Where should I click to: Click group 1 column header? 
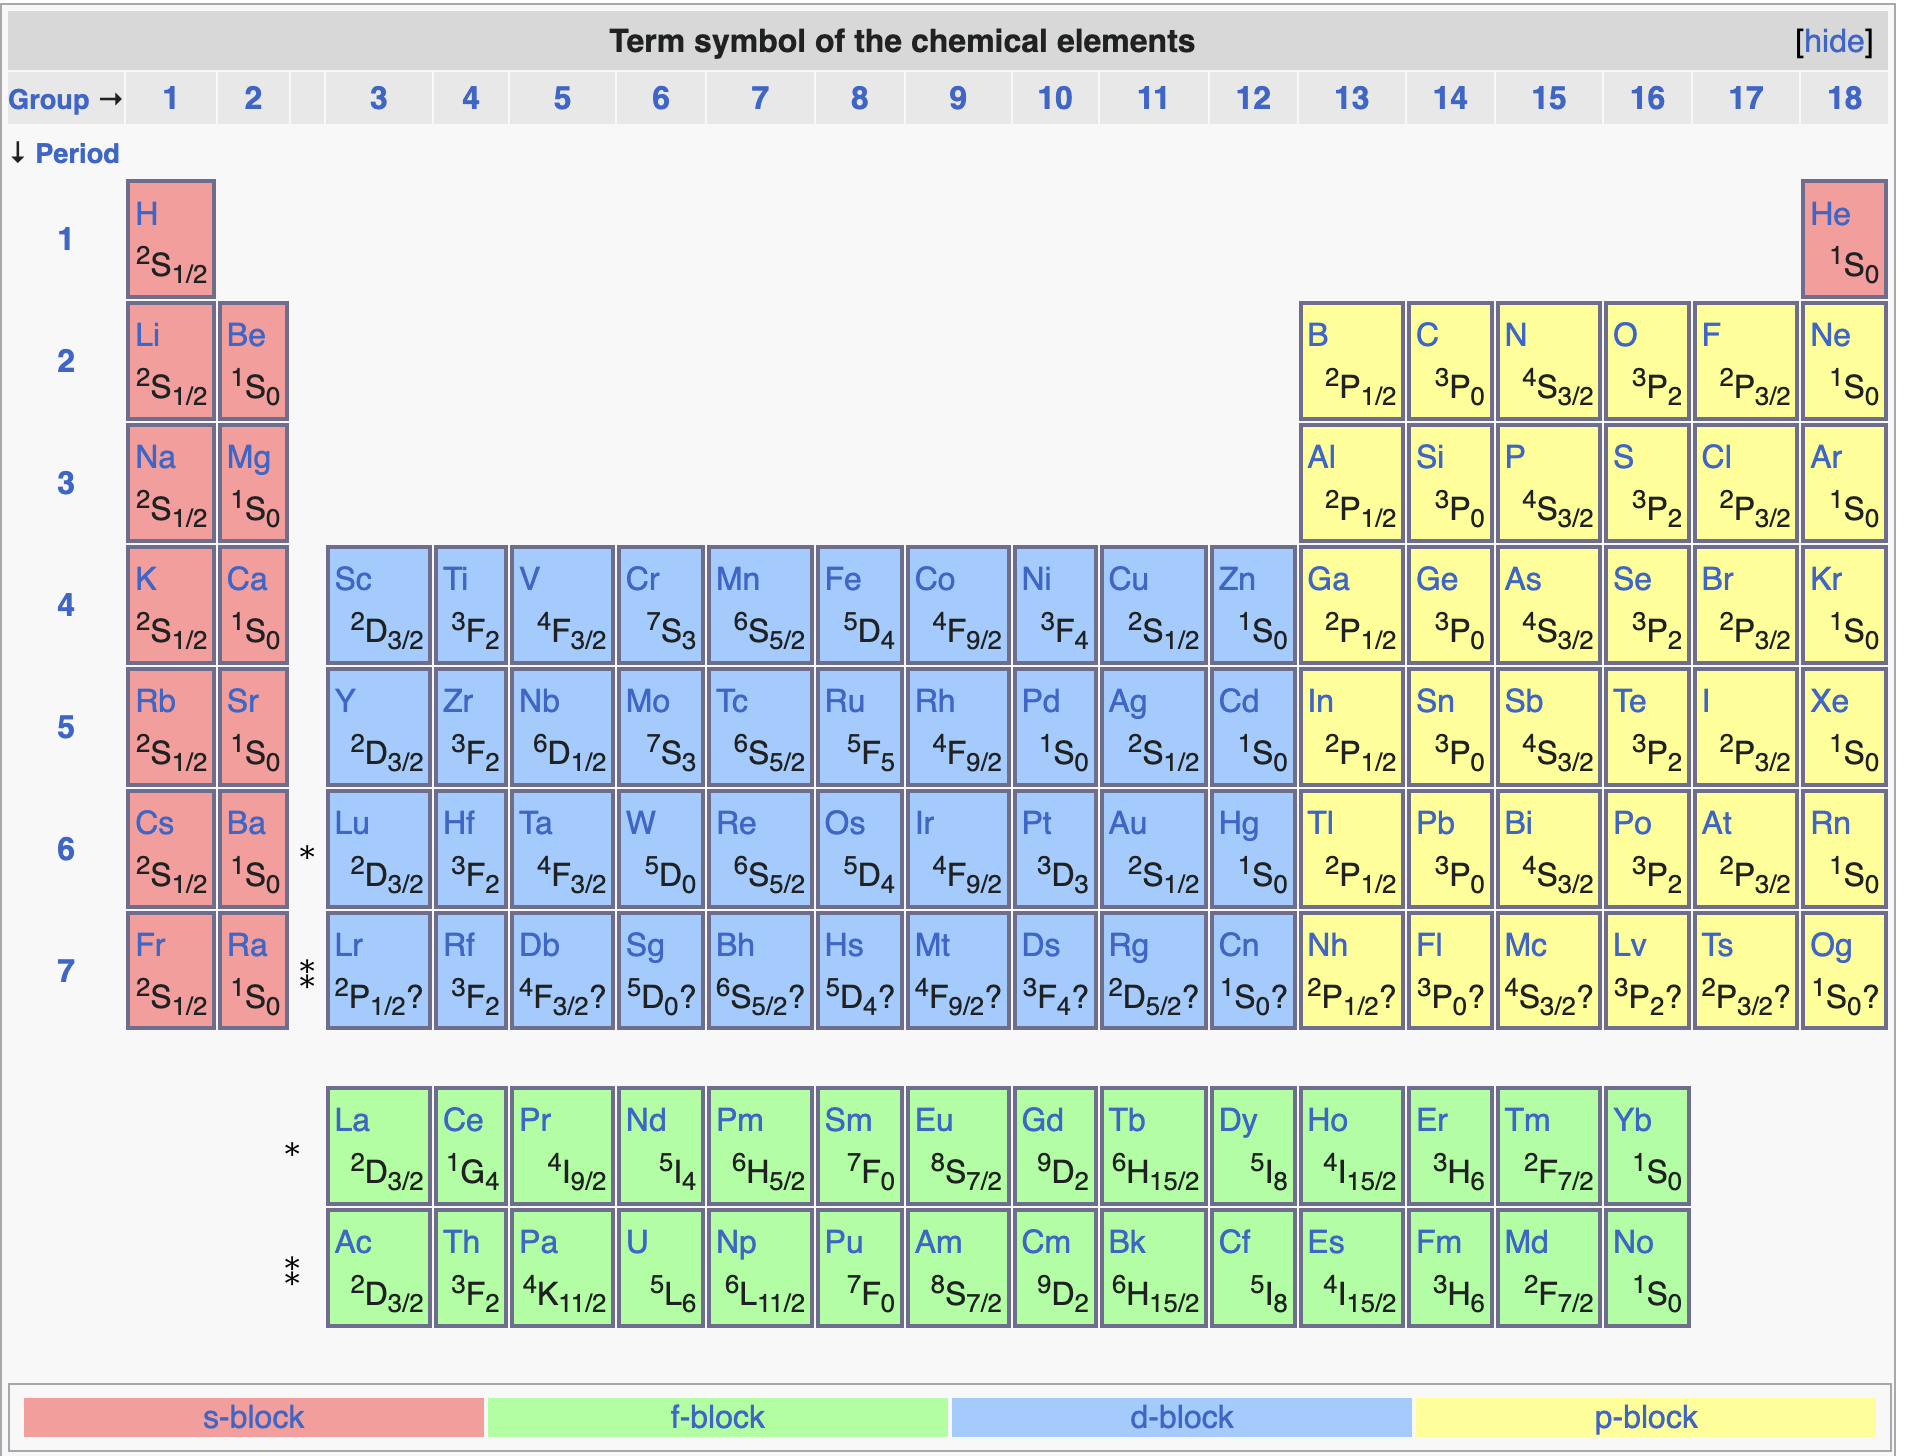(171, 98)
